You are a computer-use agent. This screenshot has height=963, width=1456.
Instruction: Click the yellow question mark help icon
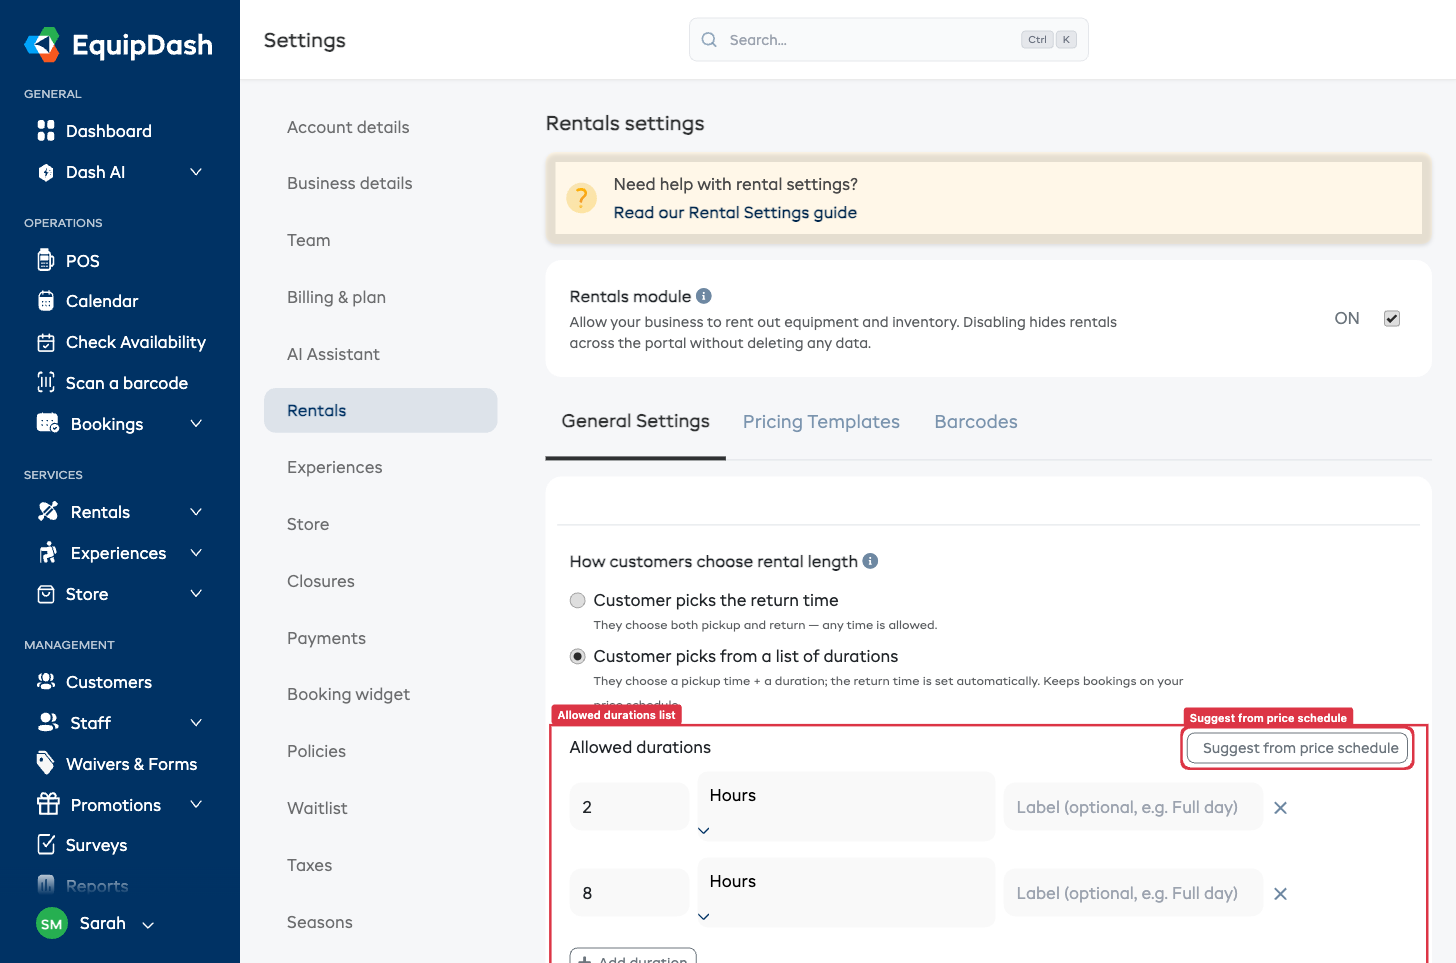[x=581, y=198]
